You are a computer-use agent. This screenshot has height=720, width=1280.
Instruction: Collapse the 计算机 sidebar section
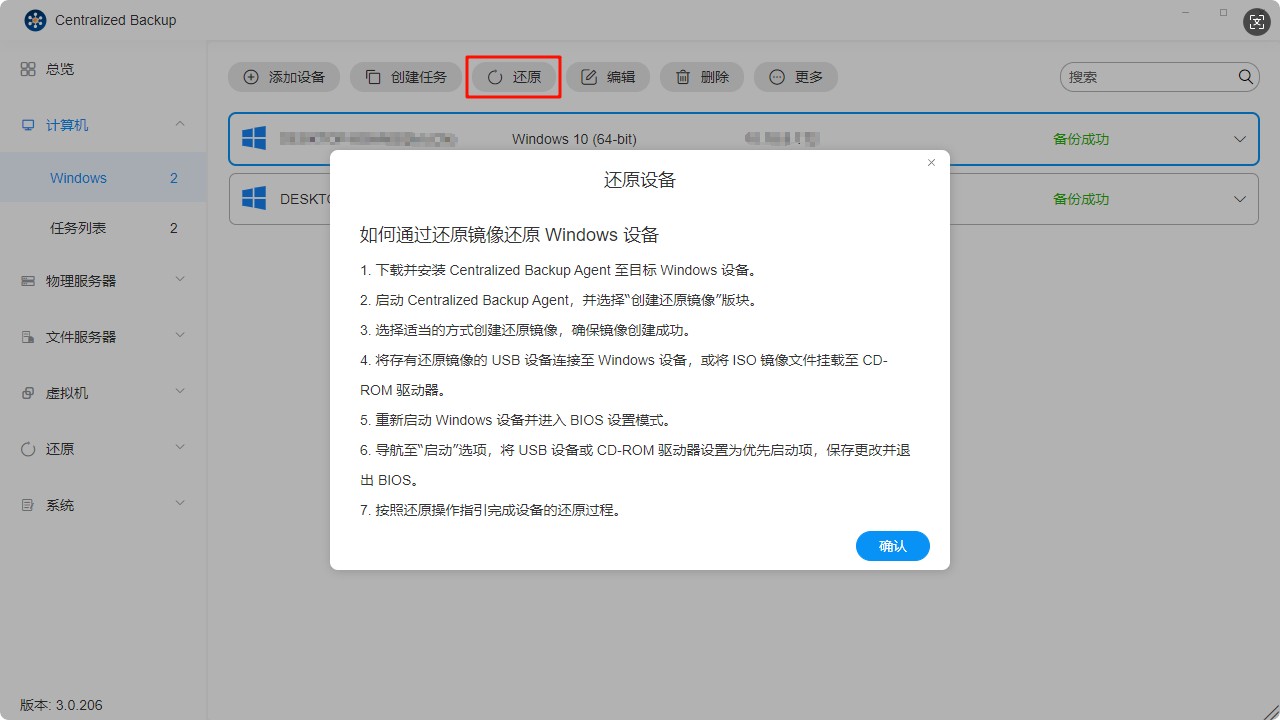179,124
